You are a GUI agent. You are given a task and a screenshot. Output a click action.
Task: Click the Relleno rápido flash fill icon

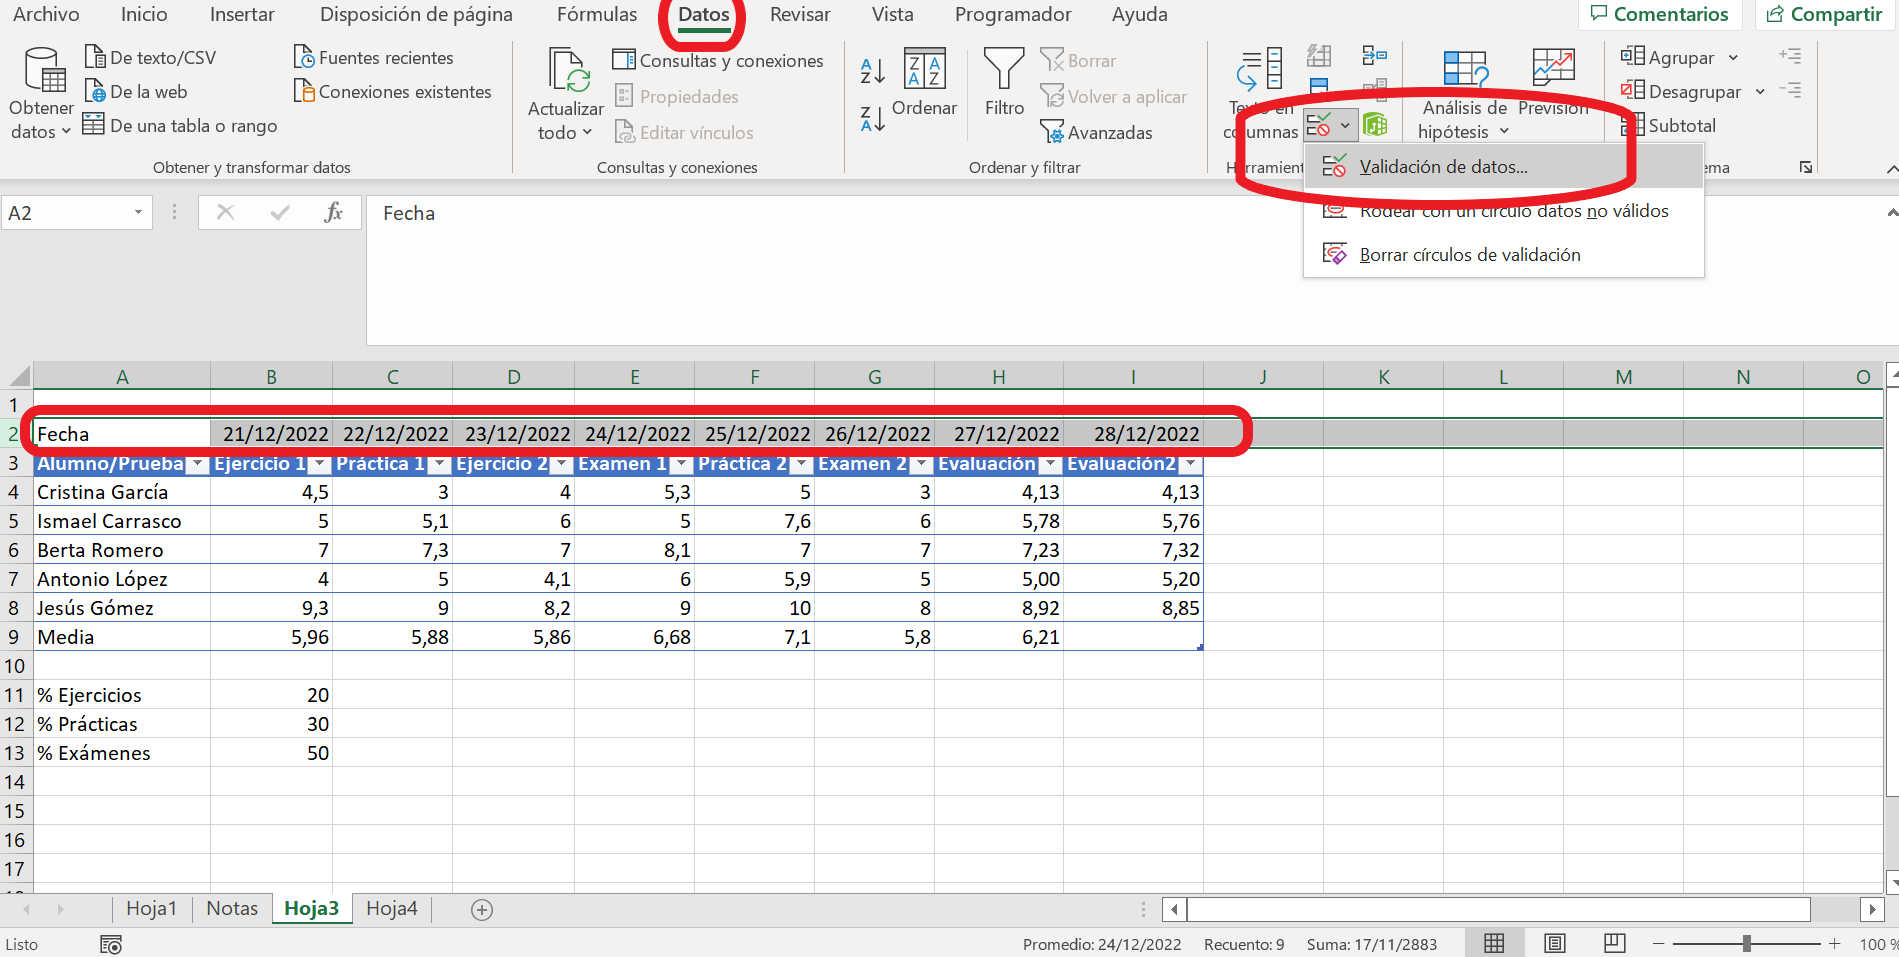1319,56
